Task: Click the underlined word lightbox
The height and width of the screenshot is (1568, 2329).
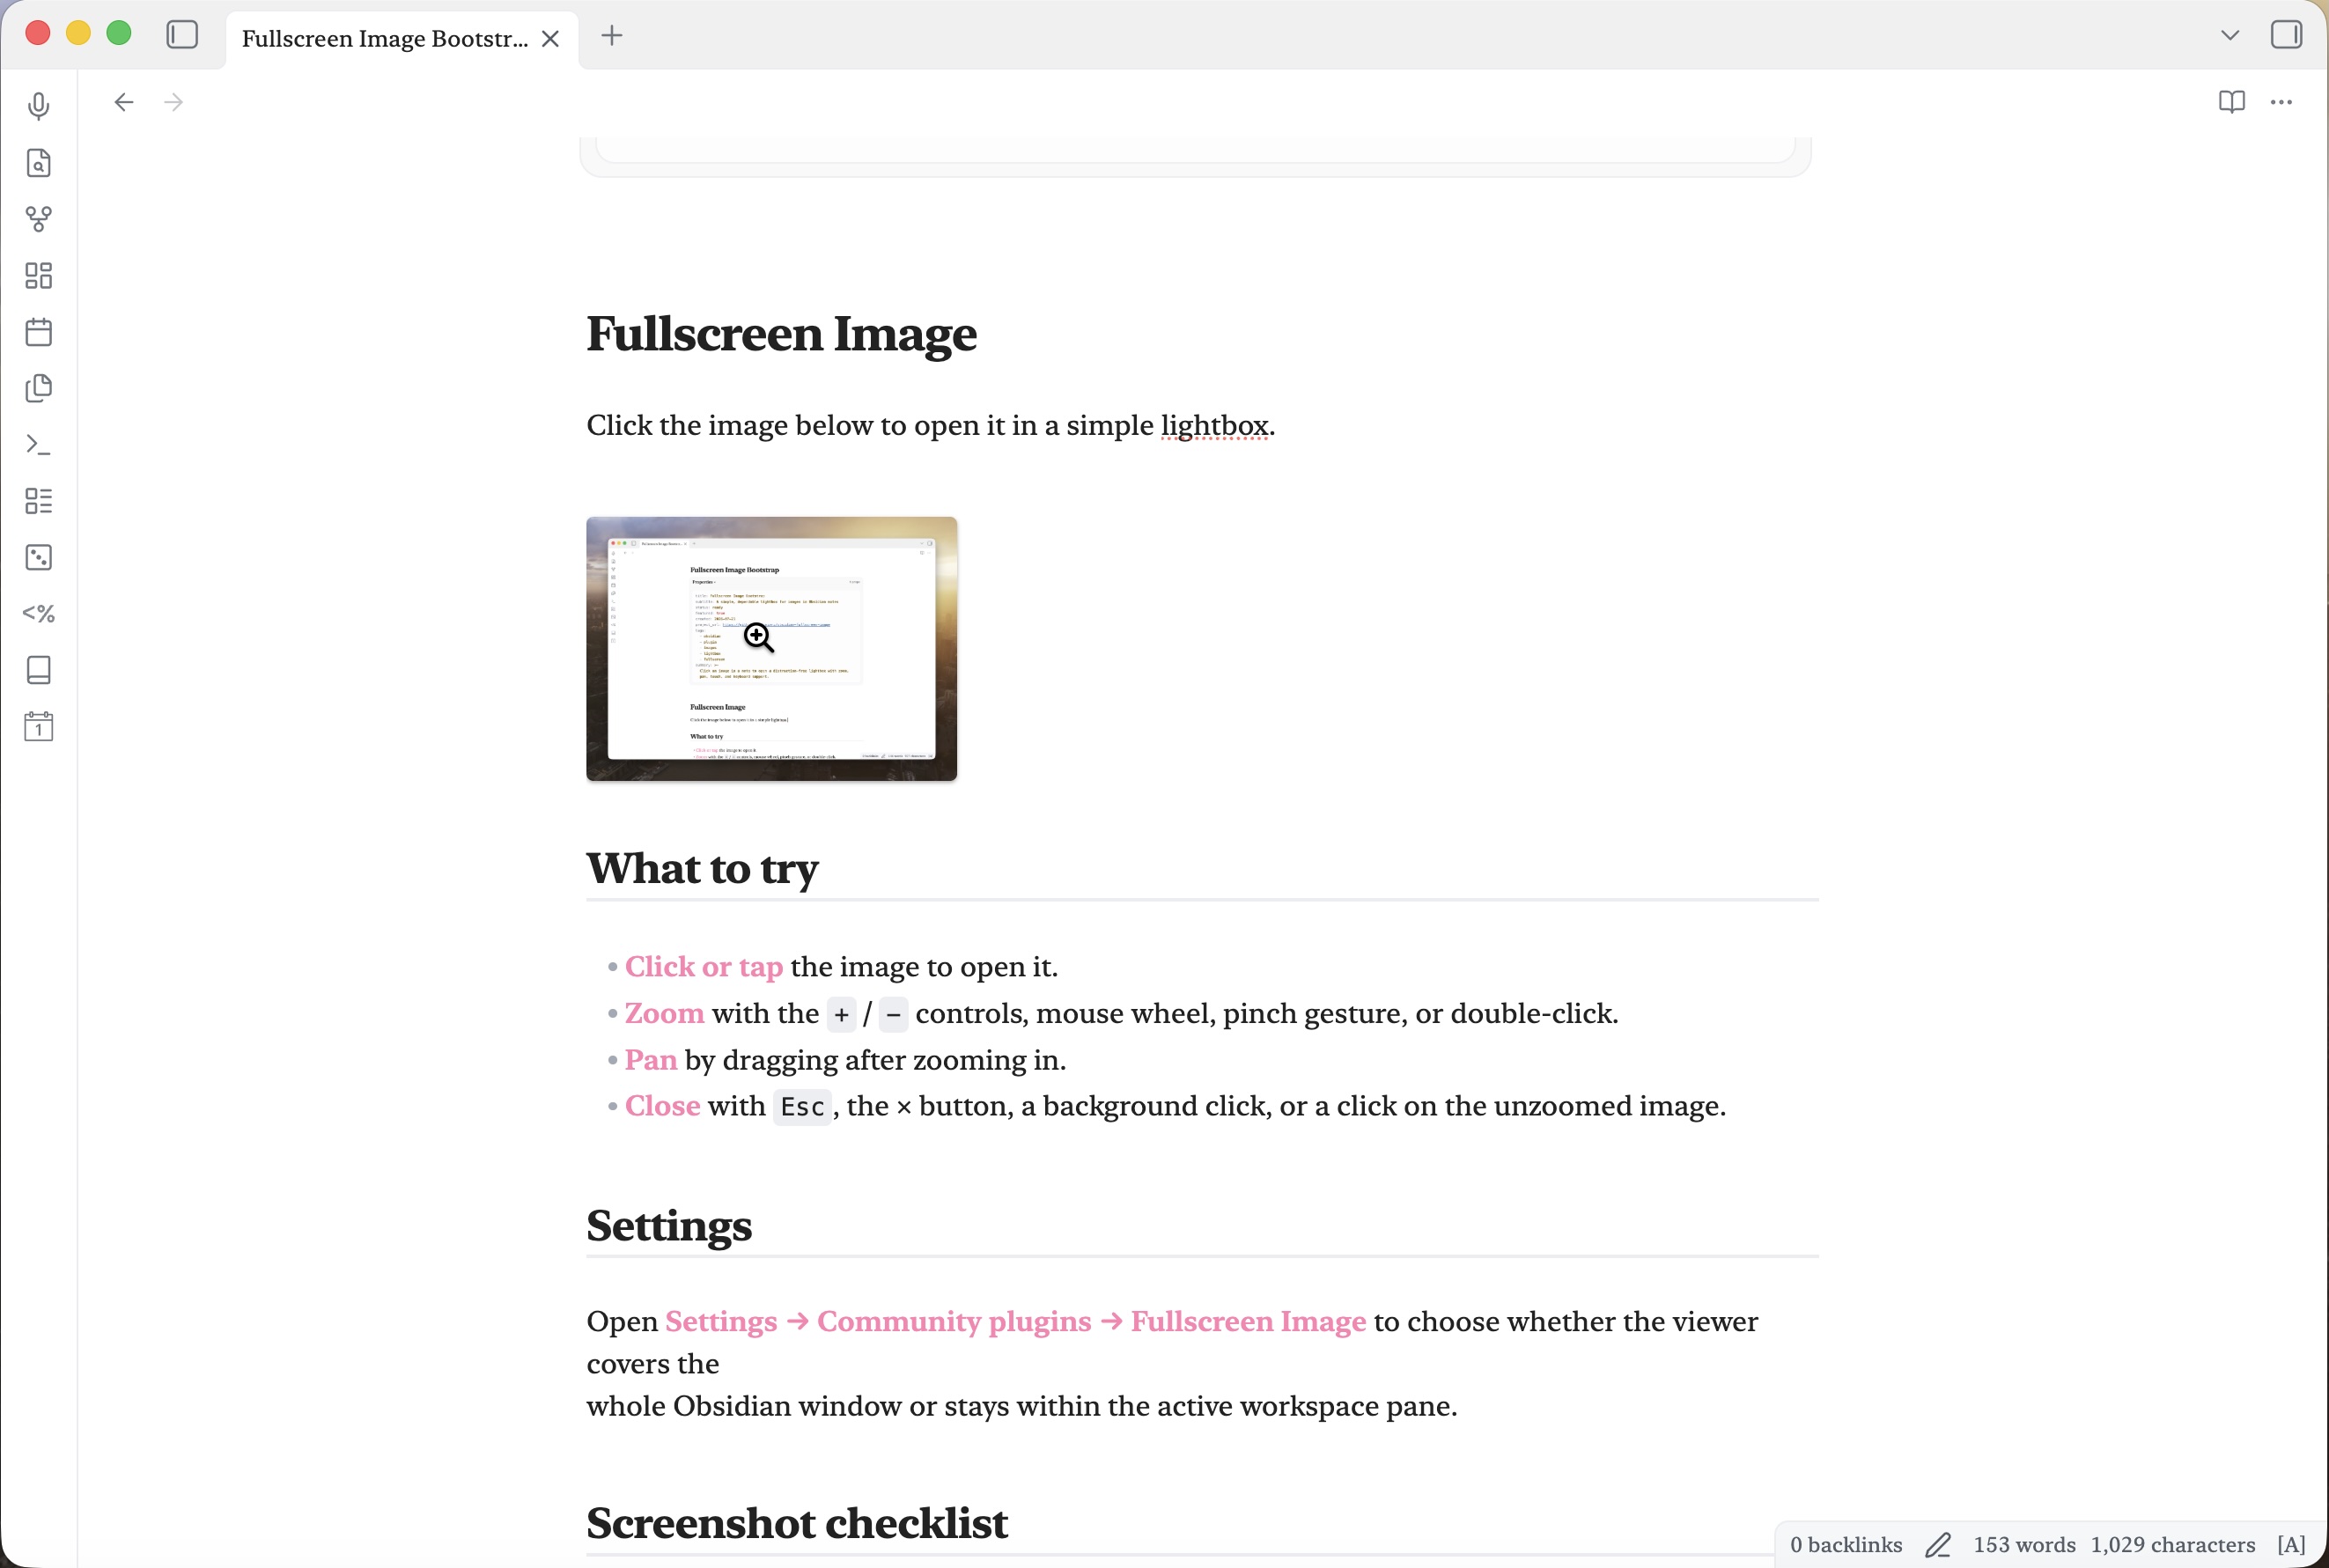Action: pos(1214,426)
